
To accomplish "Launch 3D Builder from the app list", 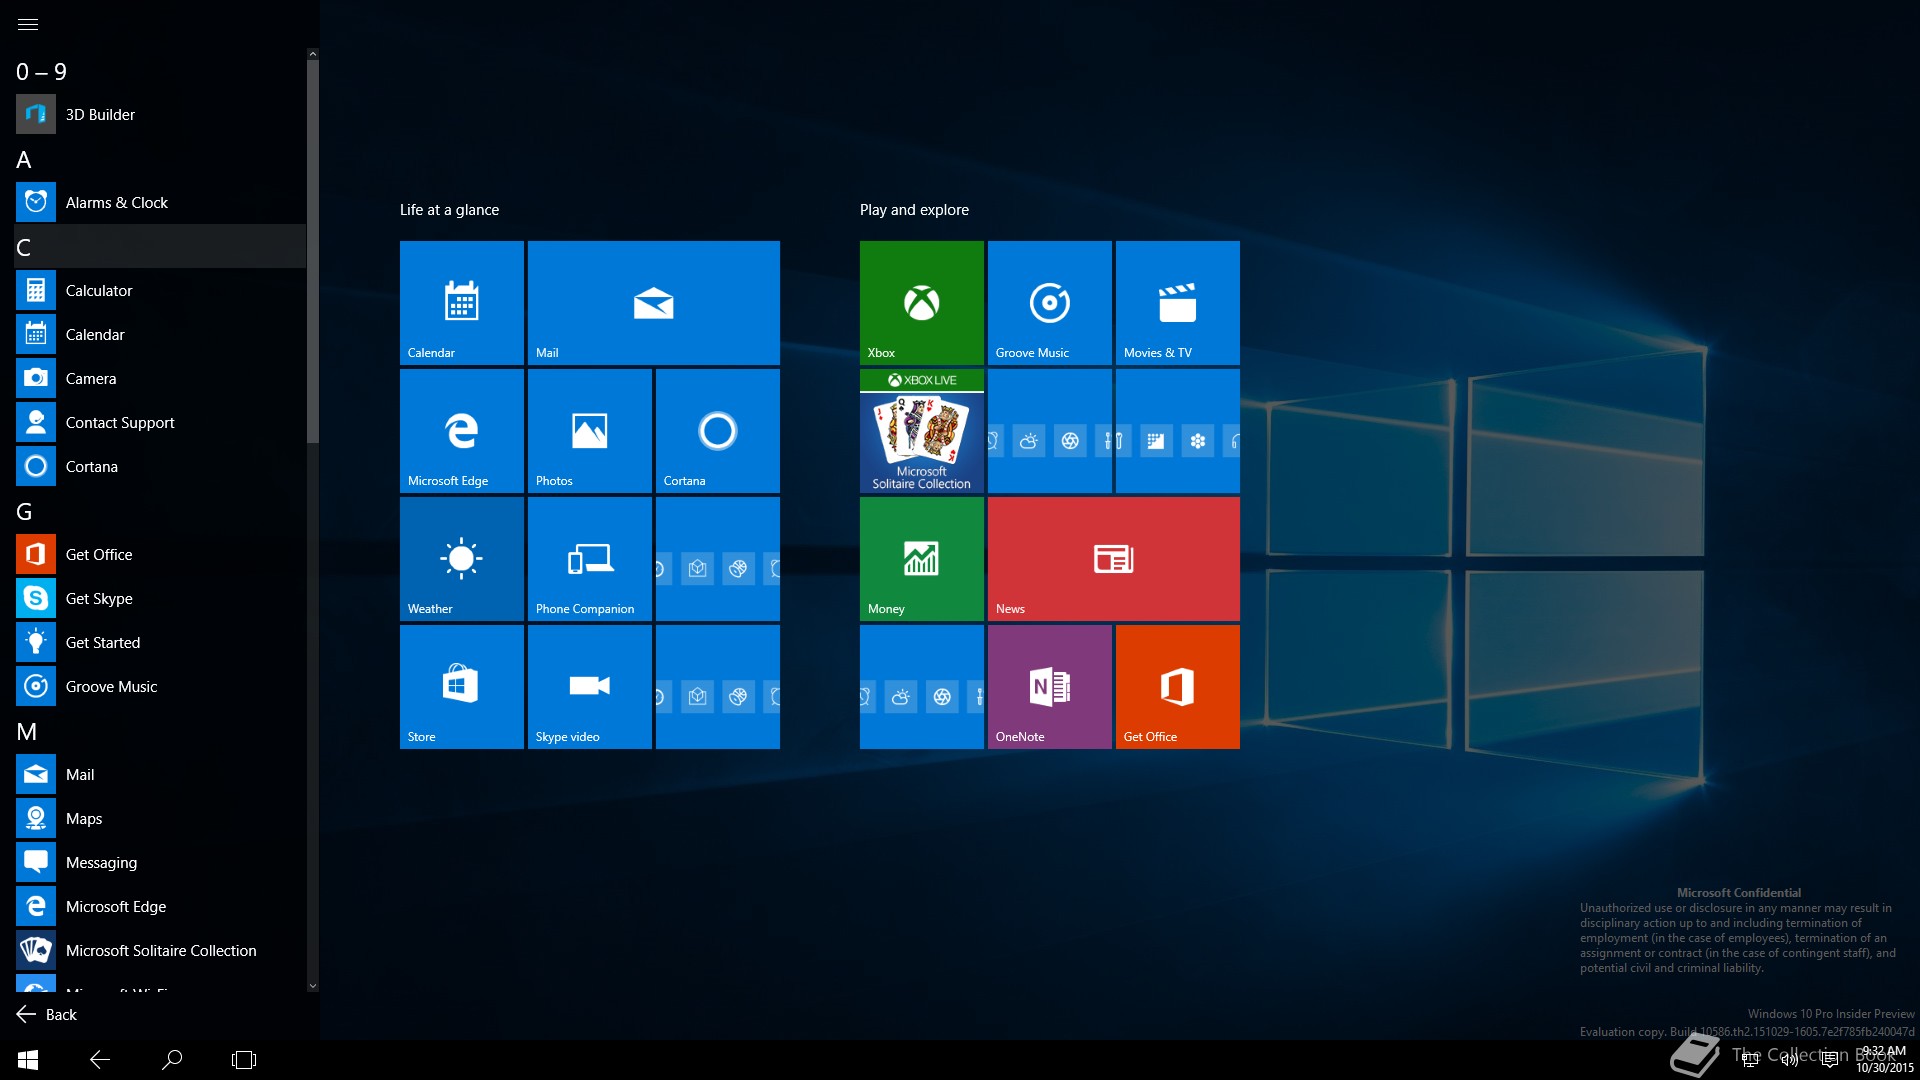I will click(x=160, y=115).
